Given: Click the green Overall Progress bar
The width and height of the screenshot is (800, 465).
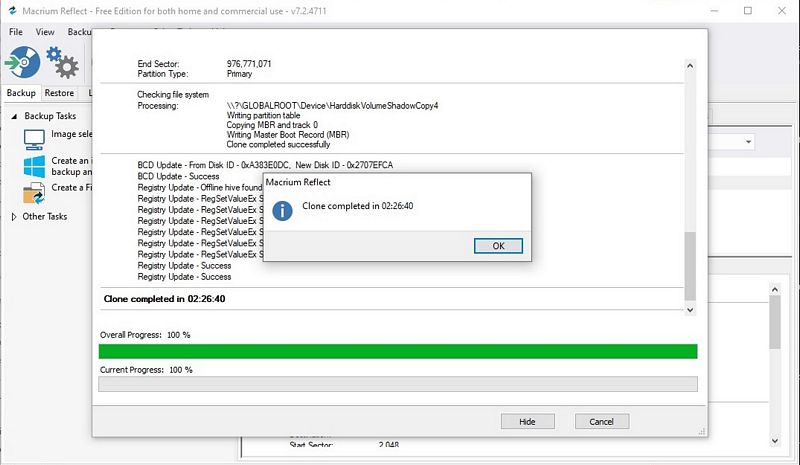Looking at the screenshot, I should [398, 351].
